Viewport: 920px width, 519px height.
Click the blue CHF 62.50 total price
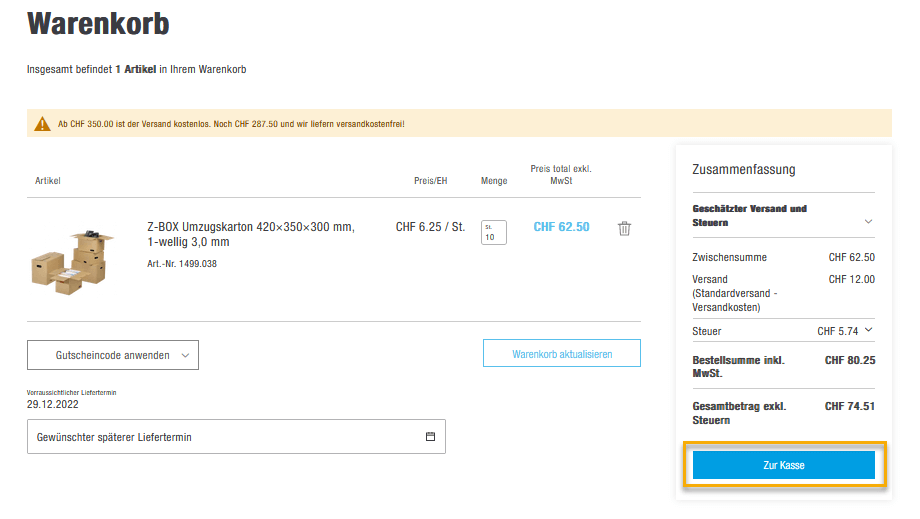(x=561, y=227)
